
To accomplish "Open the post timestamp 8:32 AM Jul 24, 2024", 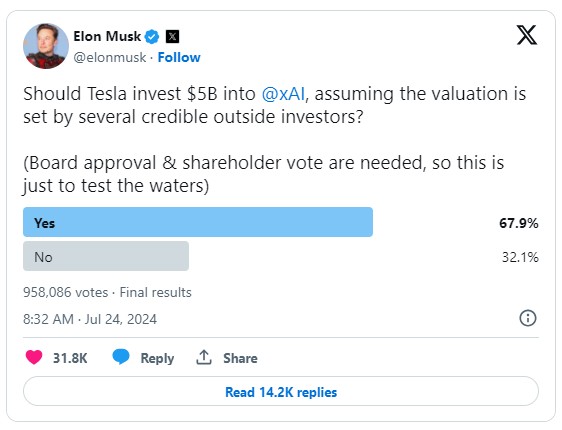I will pyautogui.click(x=90, y=319).
